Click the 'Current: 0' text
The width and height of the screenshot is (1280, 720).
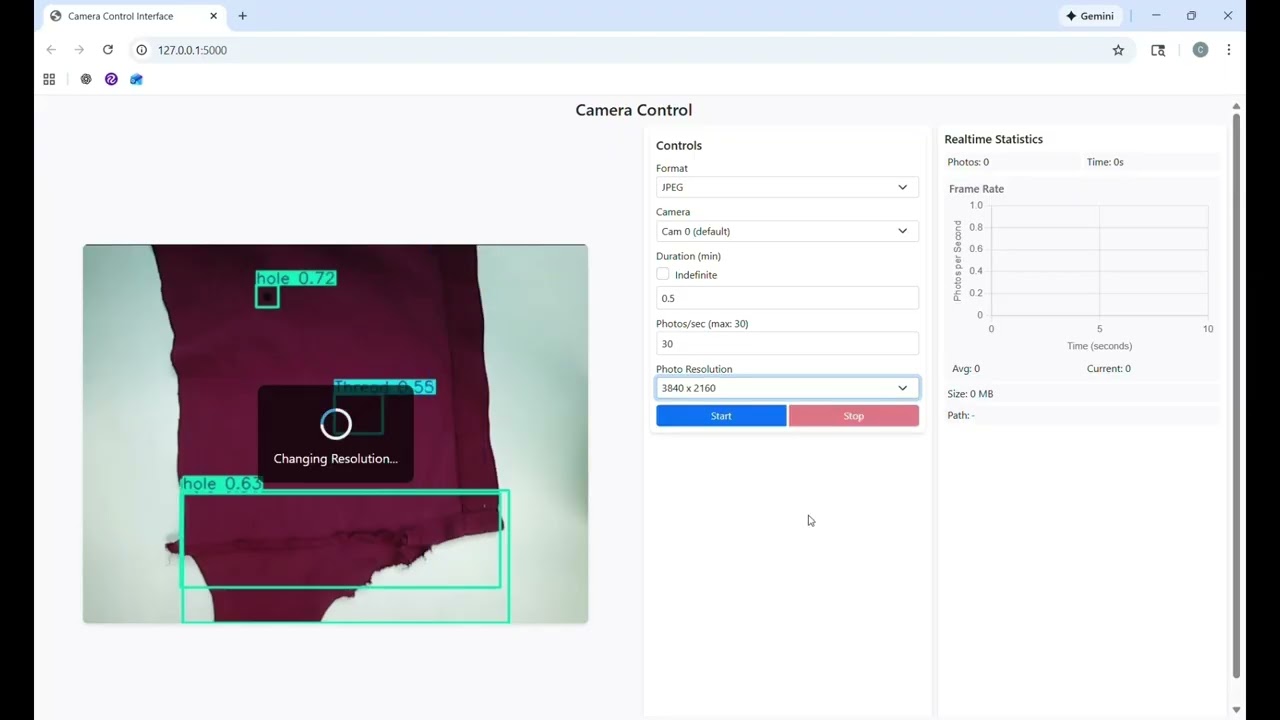pyautogui.click(x=1109, y=369)
